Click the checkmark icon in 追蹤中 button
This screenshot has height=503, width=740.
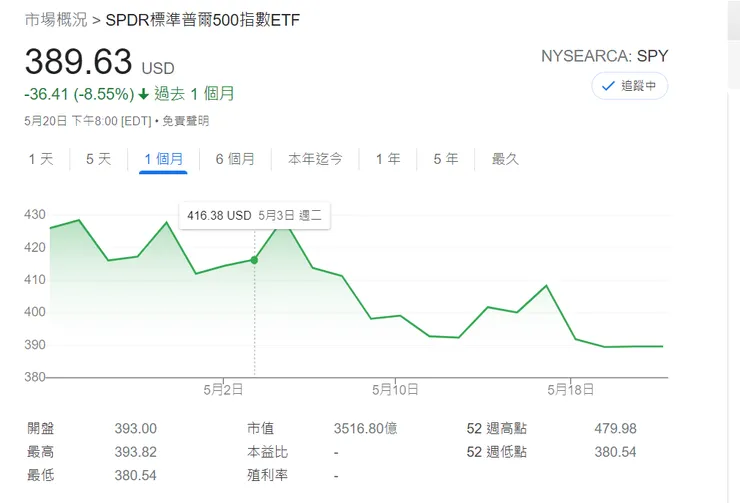pyautogui.click(x=608, y=86)
